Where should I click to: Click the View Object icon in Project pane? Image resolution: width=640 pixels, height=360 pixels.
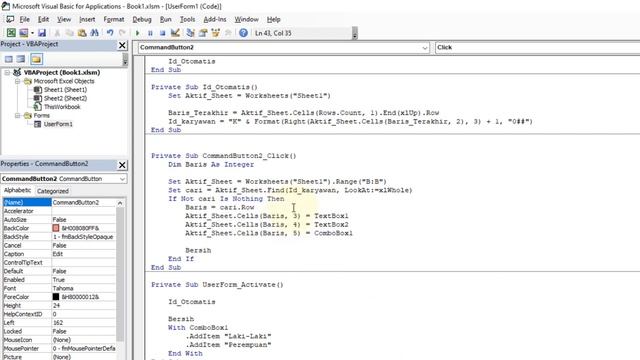[x=21, y=59]
